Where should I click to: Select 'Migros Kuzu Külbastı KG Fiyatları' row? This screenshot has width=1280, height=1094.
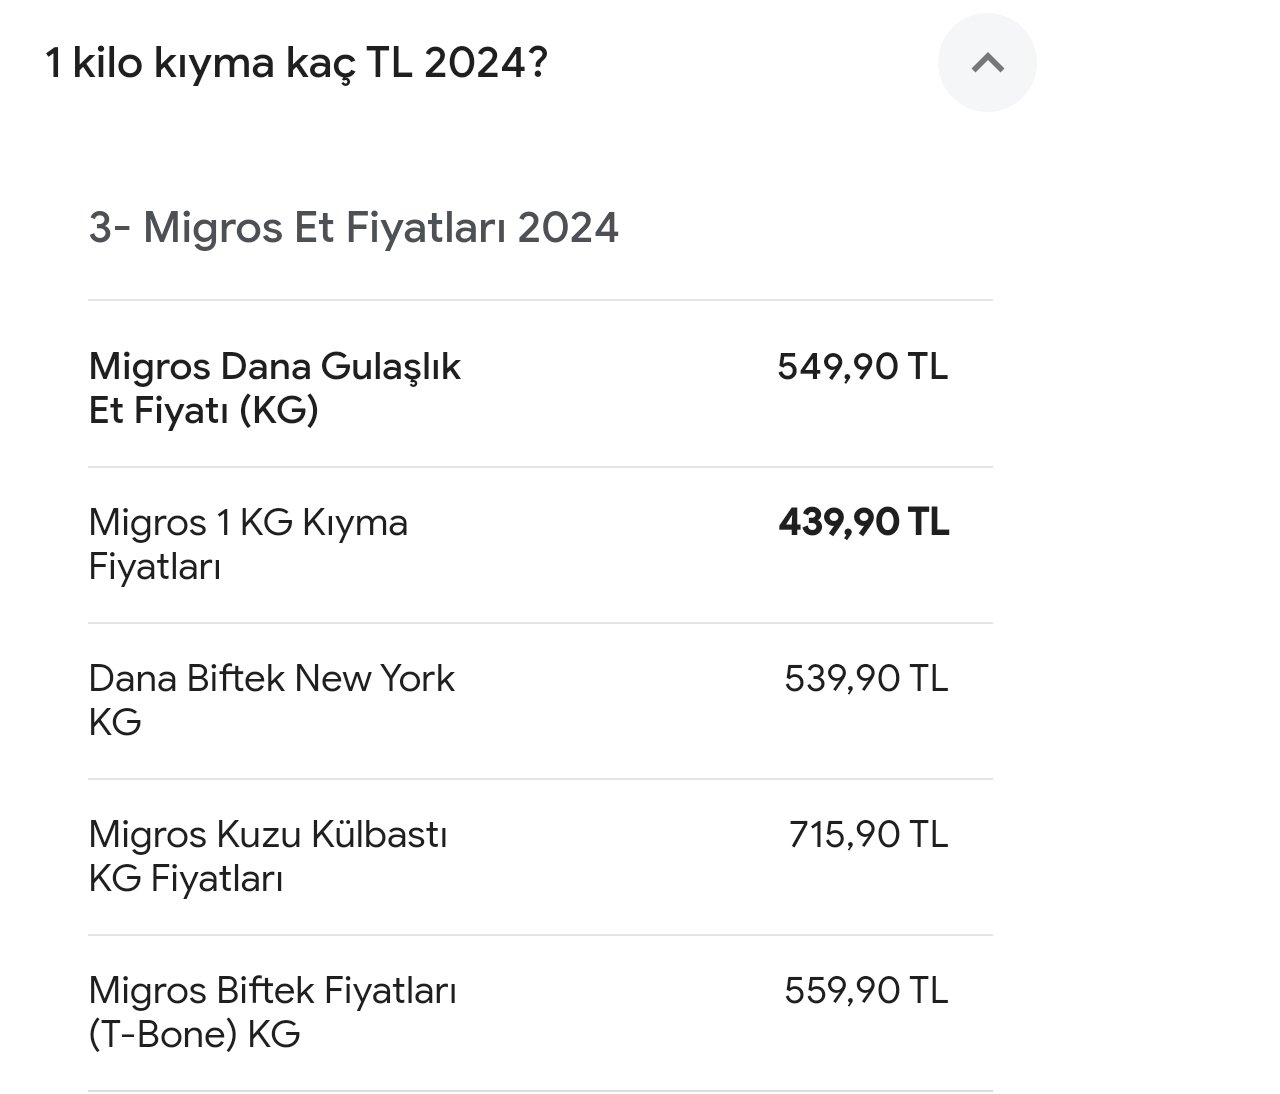click(x=540, y=857)
